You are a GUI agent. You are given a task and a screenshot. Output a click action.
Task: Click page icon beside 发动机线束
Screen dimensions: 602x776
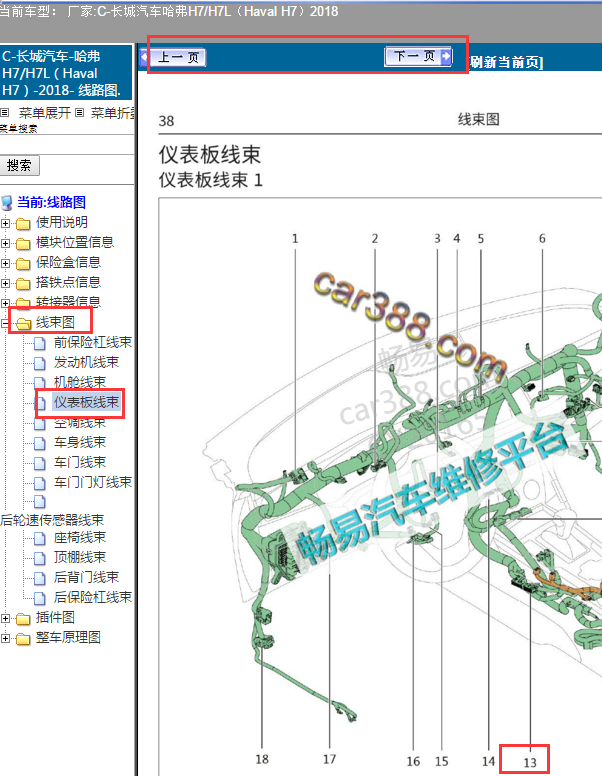tap(40, 363)
